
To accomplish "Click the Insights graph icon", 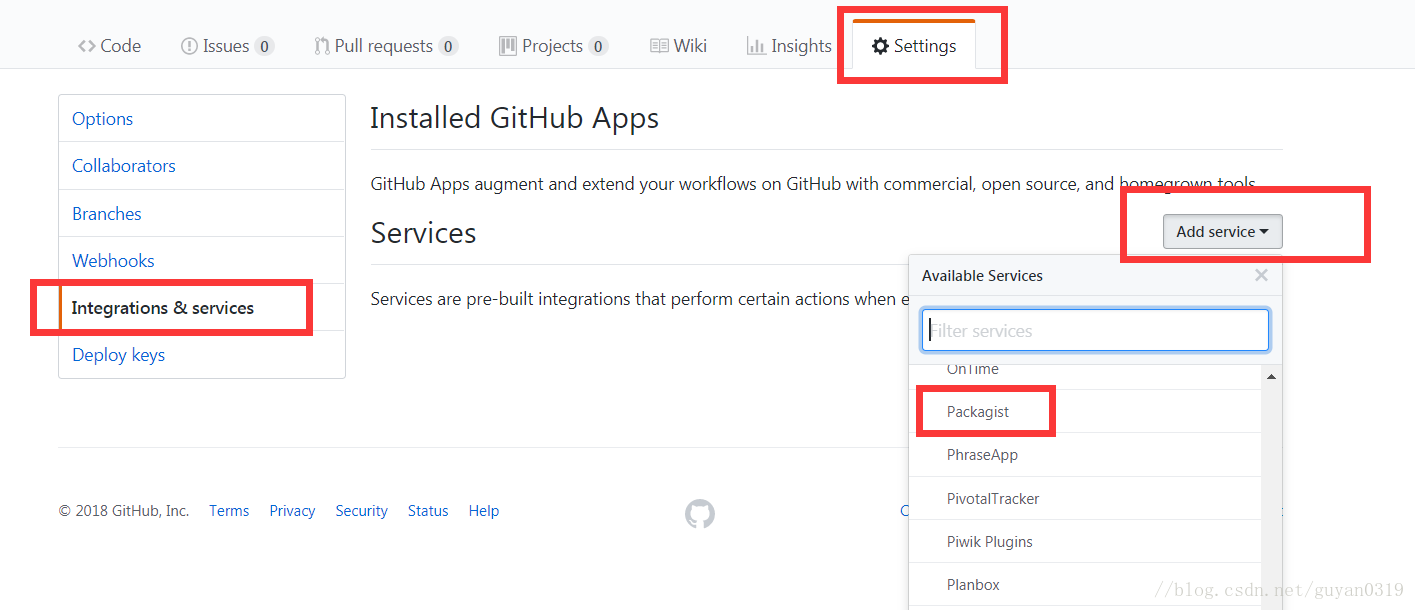I will tap(756, 46).
